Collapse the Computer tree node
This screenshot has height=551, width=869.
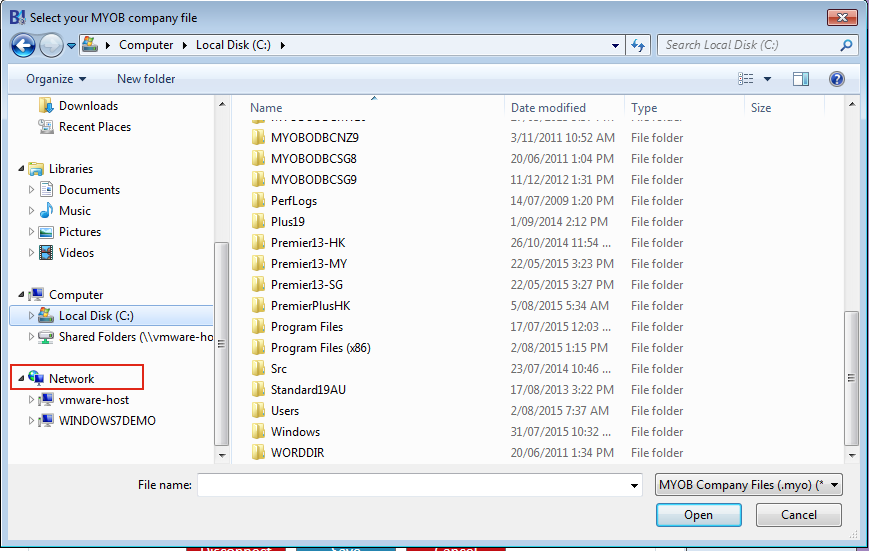point(21,295)
